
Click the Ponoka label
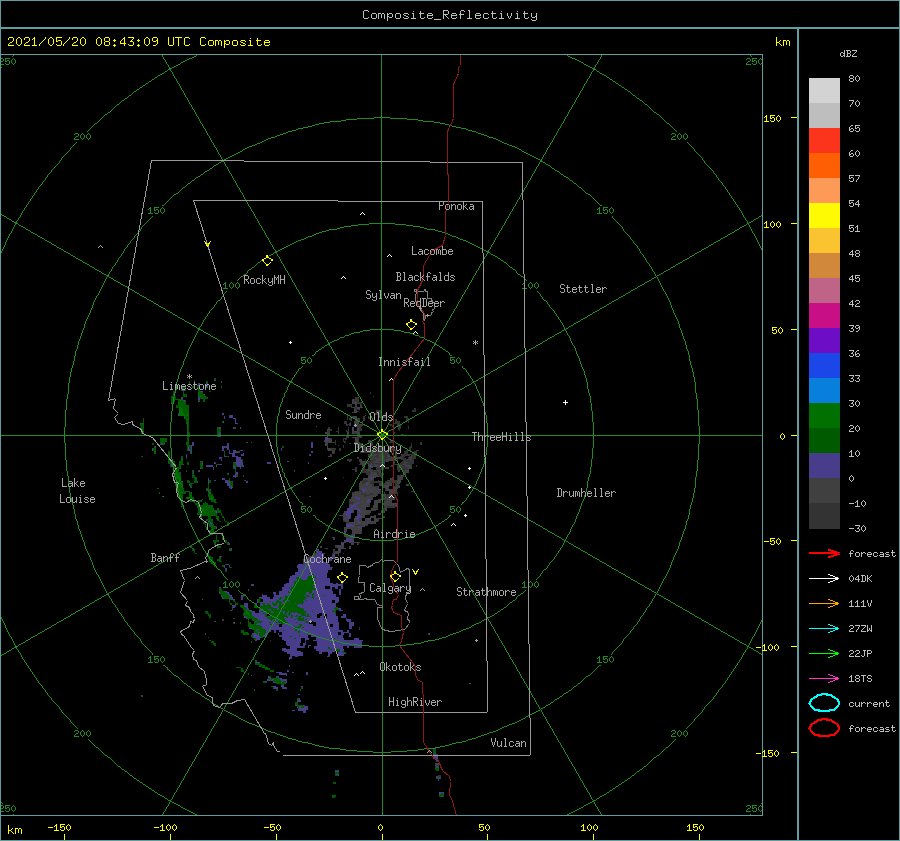456,206
